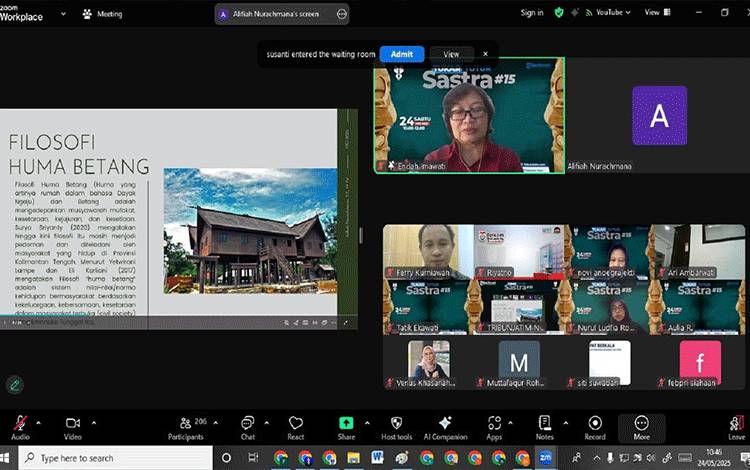Show hidden system tray icons

click(596, 458)
